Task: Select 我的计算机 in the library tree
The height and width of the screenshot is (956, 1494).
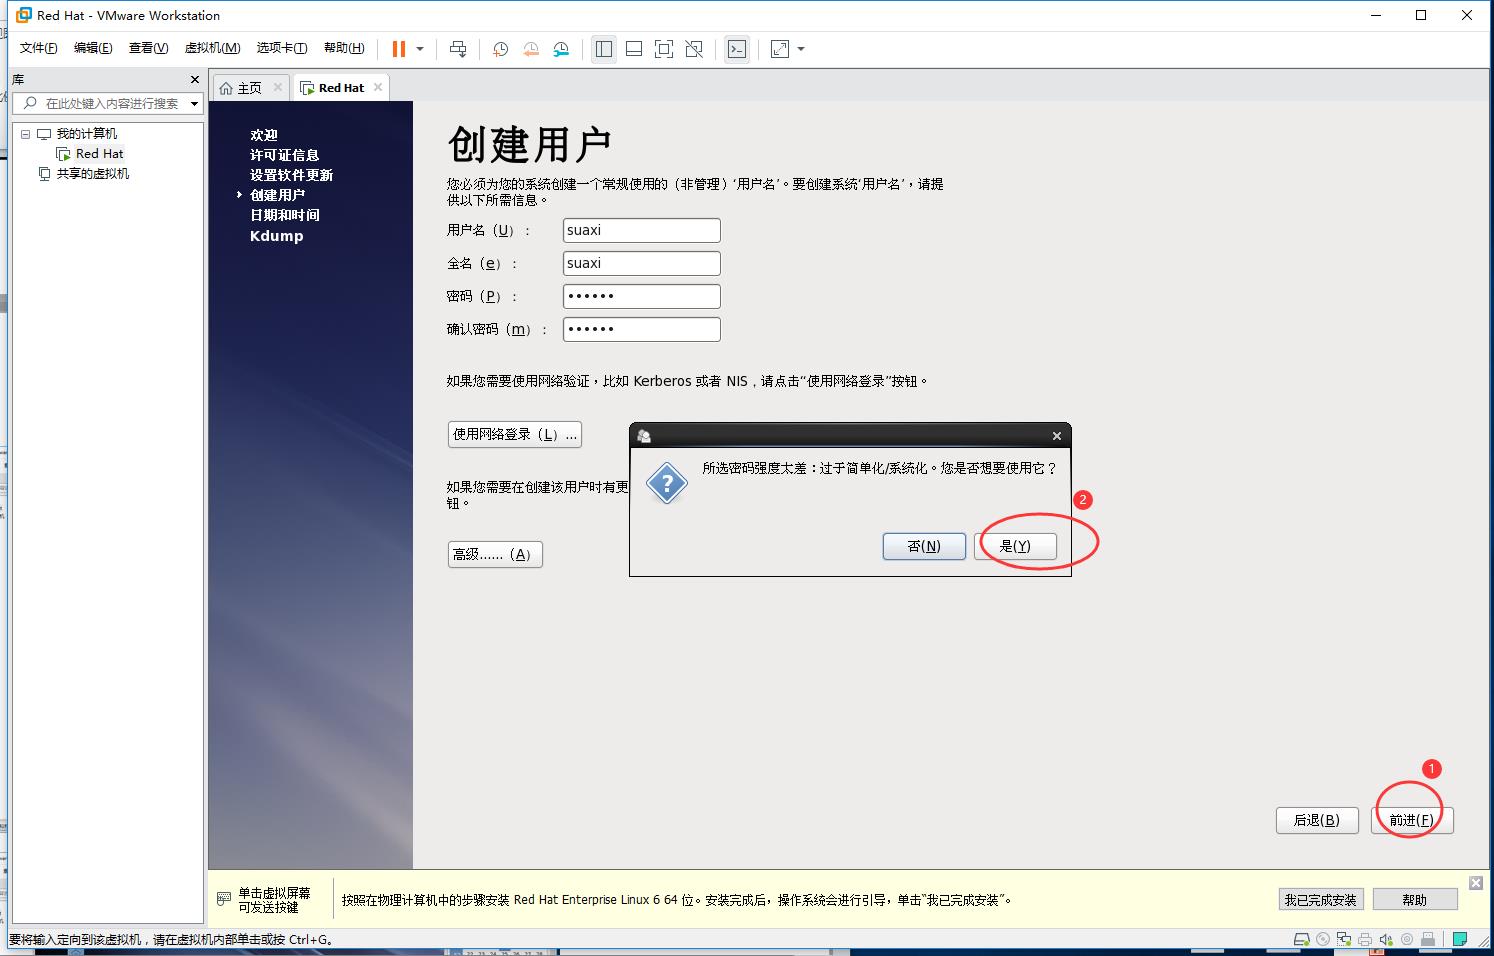Action: click(x=86, y=134)
